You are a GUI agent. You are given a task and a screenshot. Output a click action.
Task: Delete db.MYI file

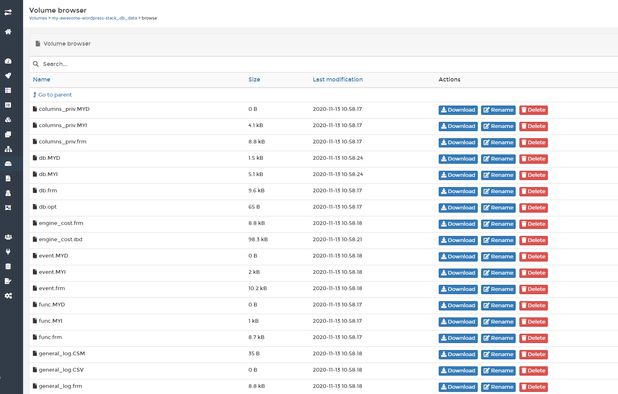(533, 175)
